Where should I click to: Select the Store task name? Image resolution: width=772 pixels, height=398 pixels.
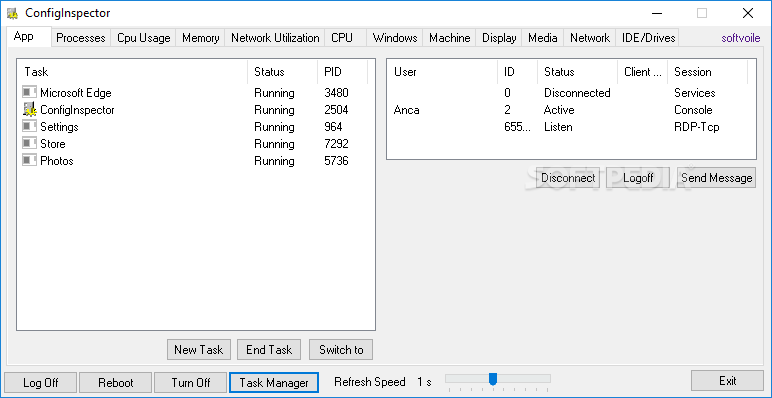tap(53, 144)
